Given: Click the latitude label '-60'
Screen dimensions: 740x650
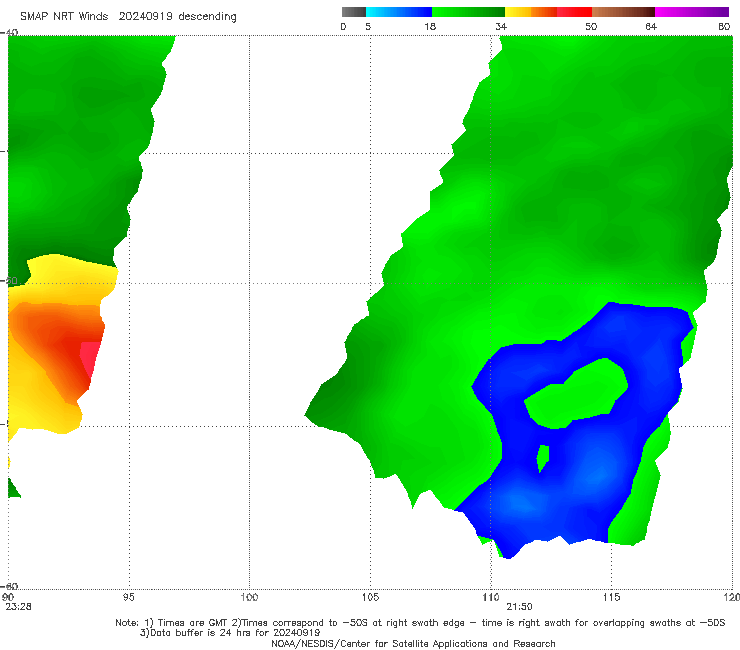Looking at the screenshot, I should point(9,586).
